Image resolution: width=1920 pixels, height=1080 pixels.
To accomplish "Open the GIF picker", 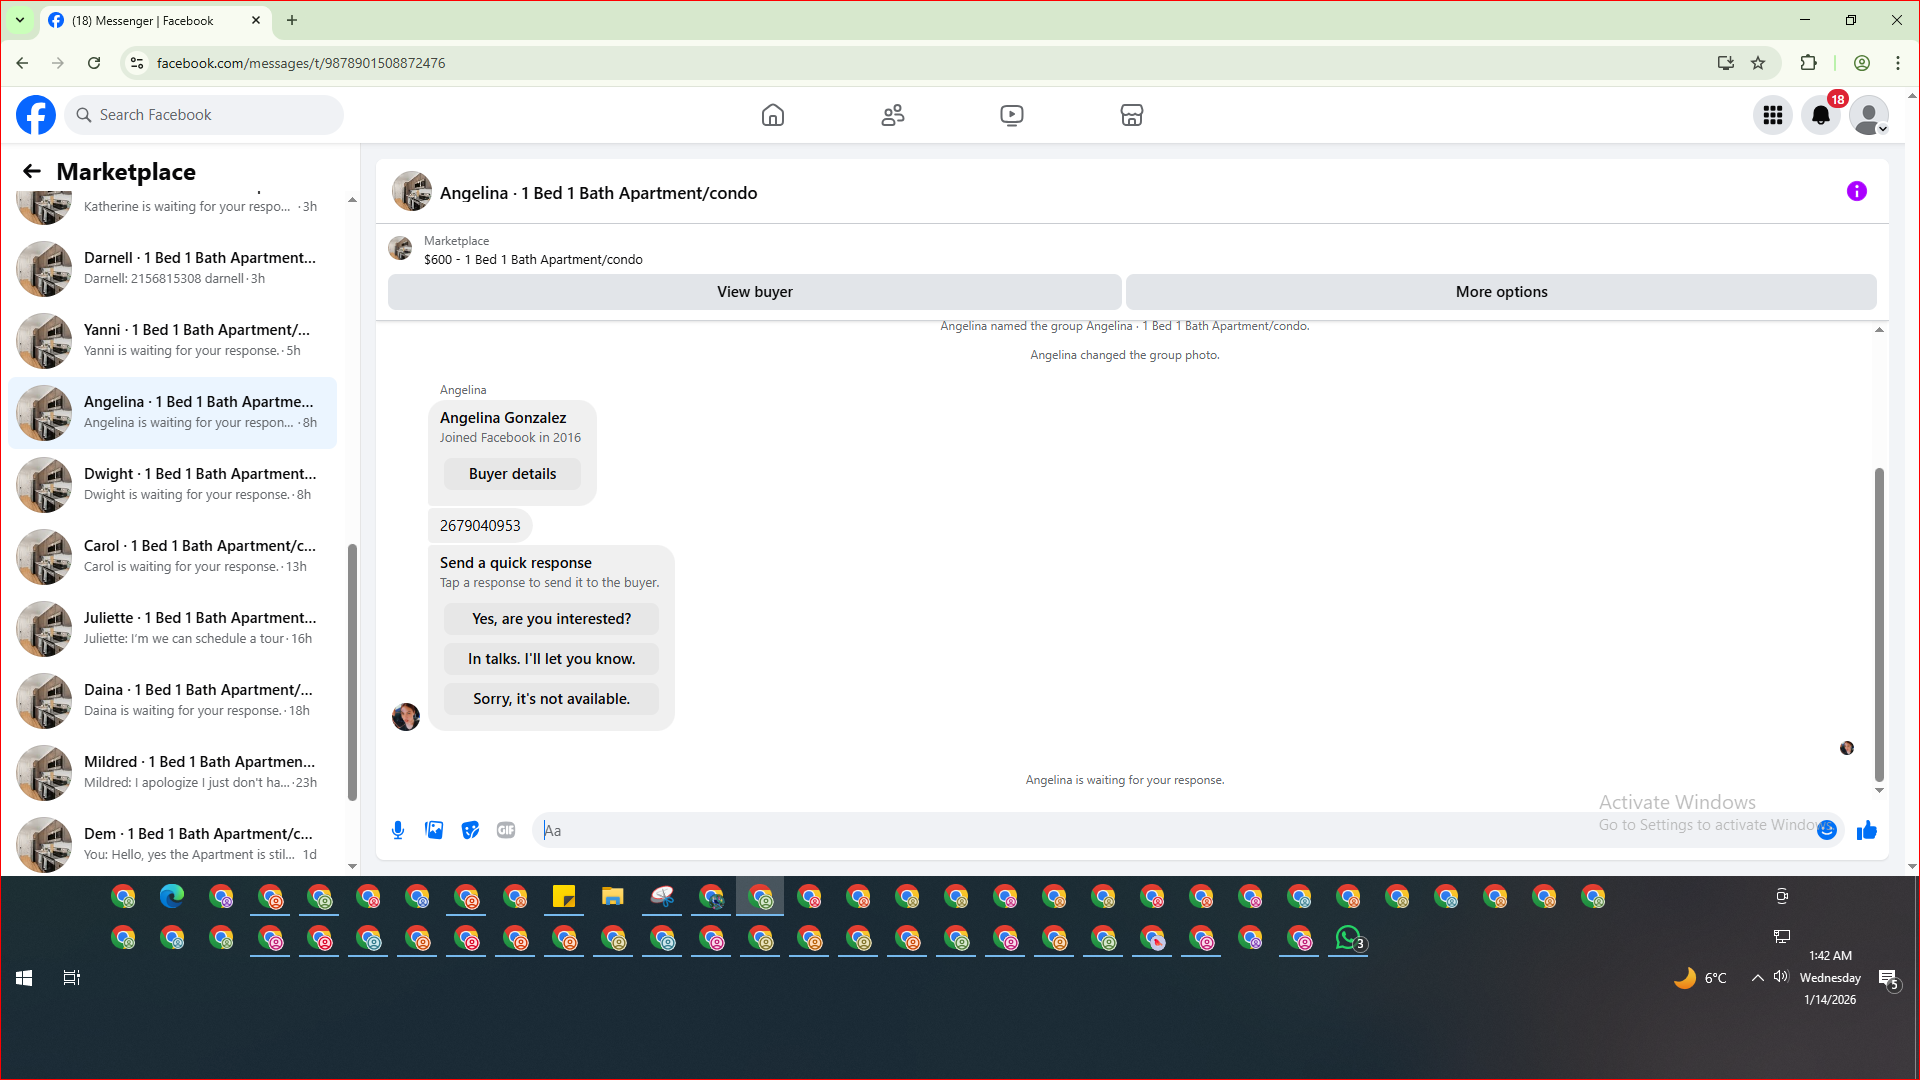I will pos(506,830).
